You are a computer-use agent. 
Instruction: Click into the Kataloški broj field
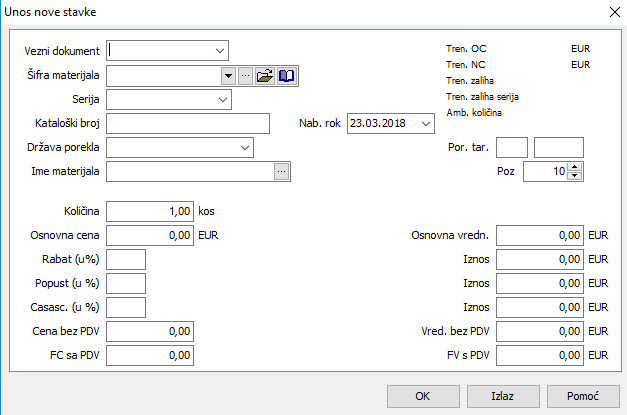tap(188, 123)
